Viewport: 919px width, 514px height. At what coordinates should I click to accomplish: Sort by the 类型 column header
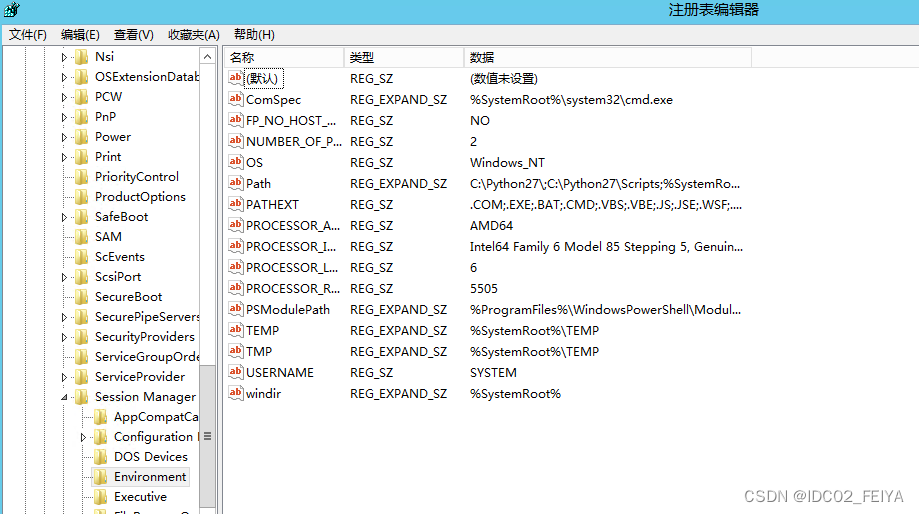404,57
